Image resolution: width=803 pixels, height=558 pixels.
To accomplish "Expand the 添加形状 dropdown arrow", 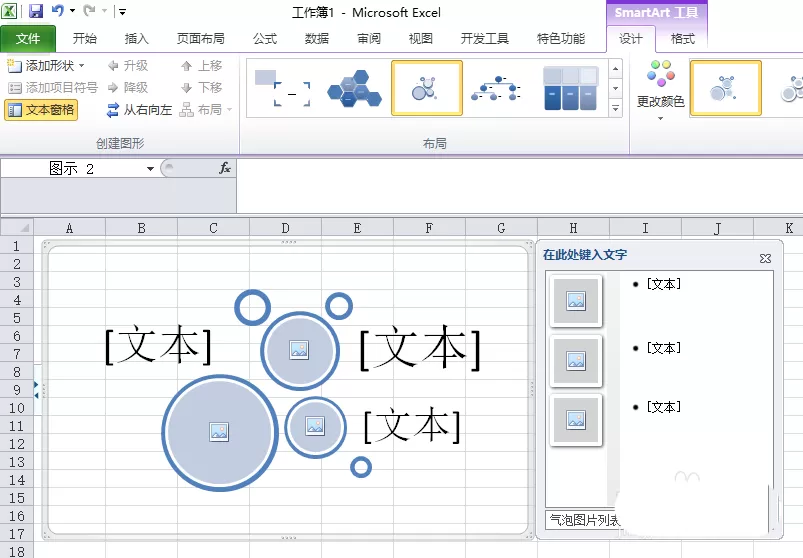I will click(82, 66).
